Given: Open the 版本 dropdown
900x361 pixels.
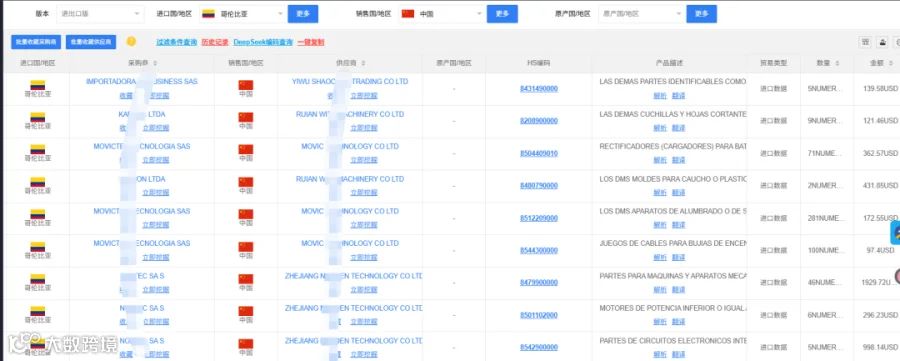Looking at the screenshot, I should coord(100,13).
